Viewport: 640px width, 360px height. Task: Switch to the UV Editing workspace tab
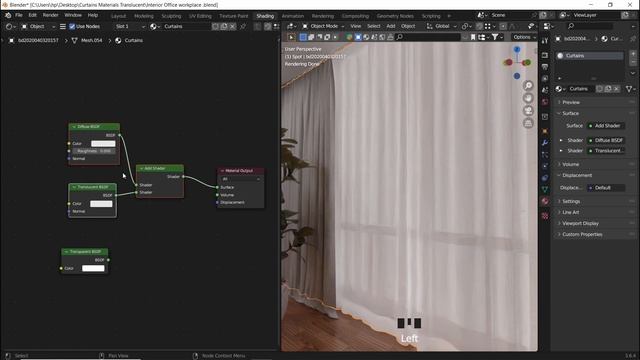tap(200, 16)
